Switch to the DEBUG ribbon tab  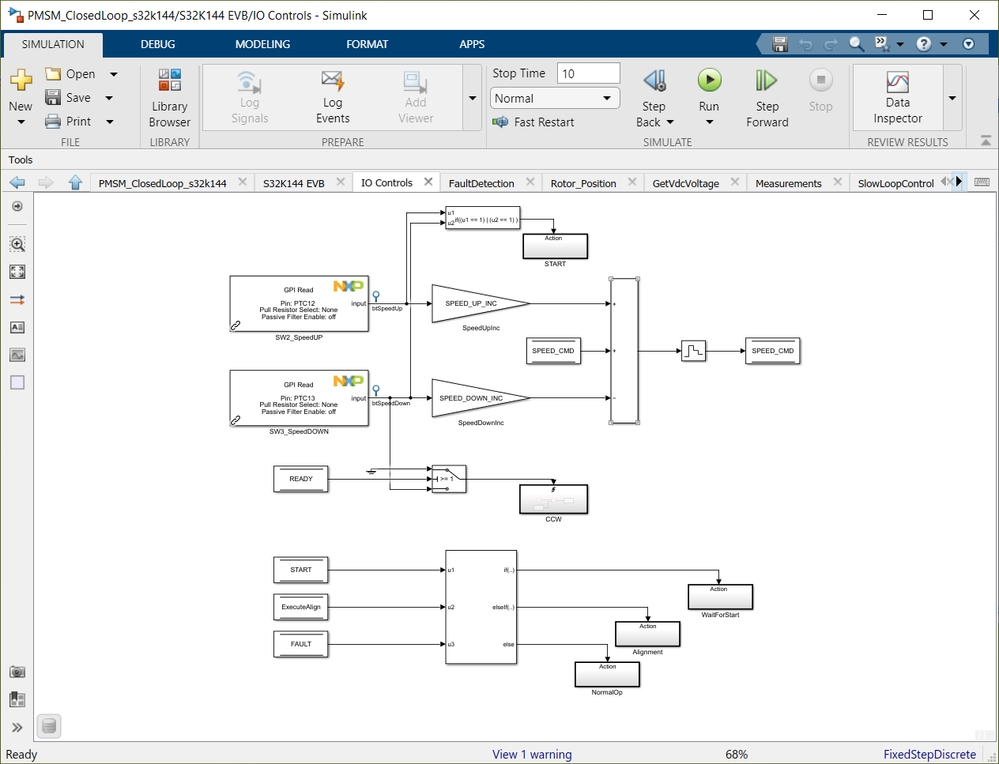(157, 44)
